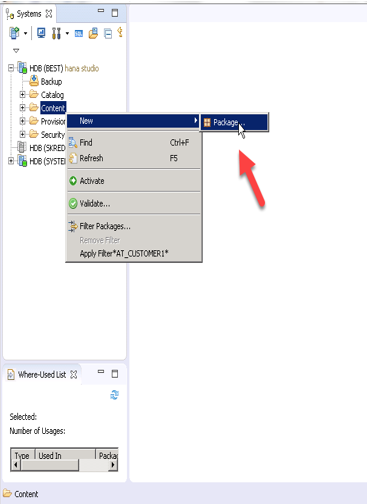Select HDB (BEST) hana studio system
This screenshot has height=504, width=367.
click(x=64, y=68)
